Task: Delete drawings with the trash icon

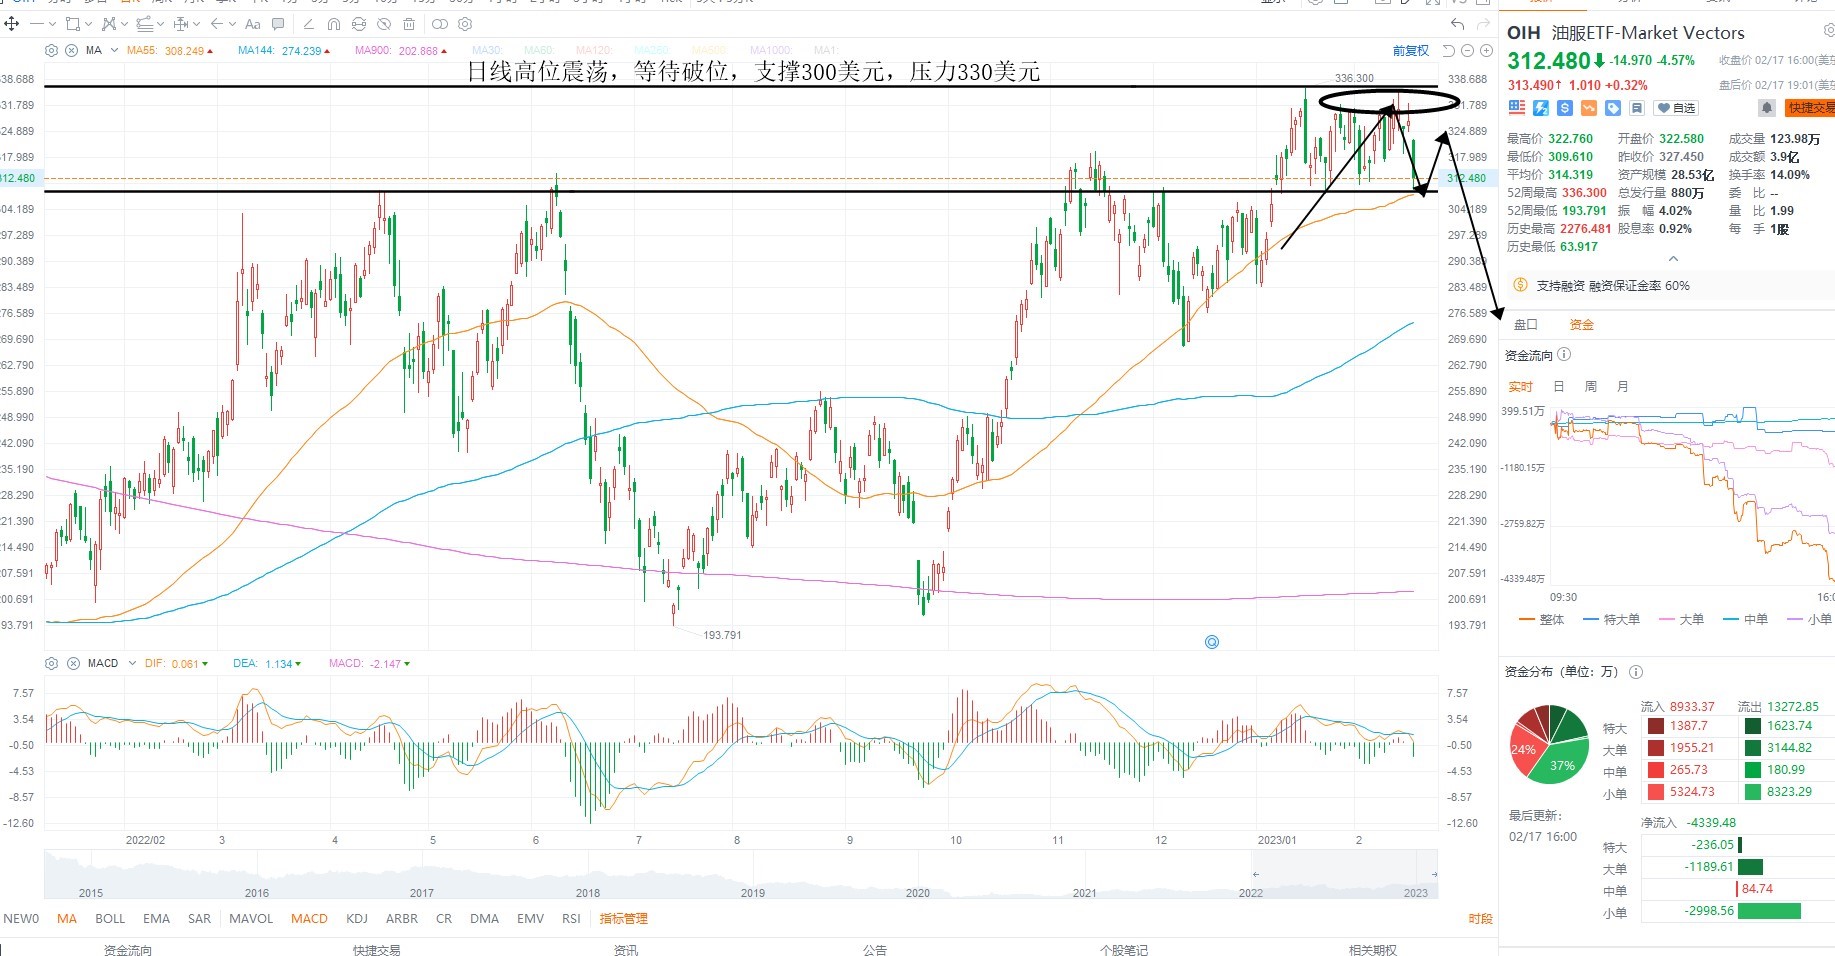Action: [409, 23]
